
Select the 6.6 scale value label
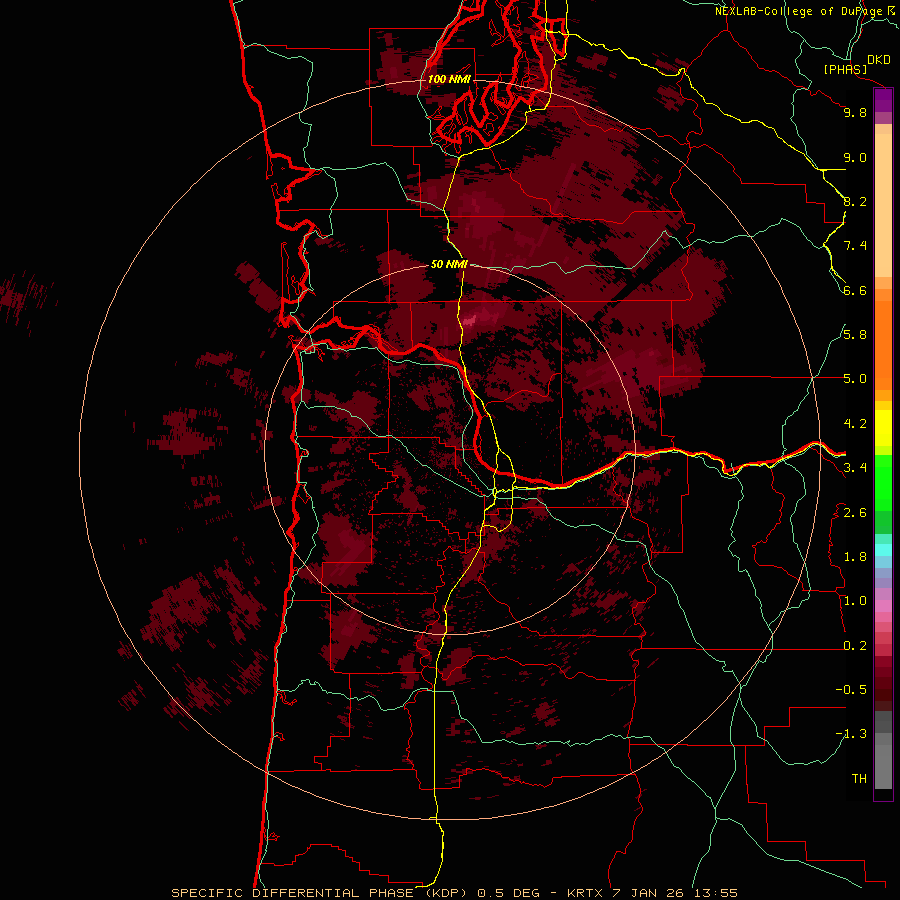click(855, 291)
